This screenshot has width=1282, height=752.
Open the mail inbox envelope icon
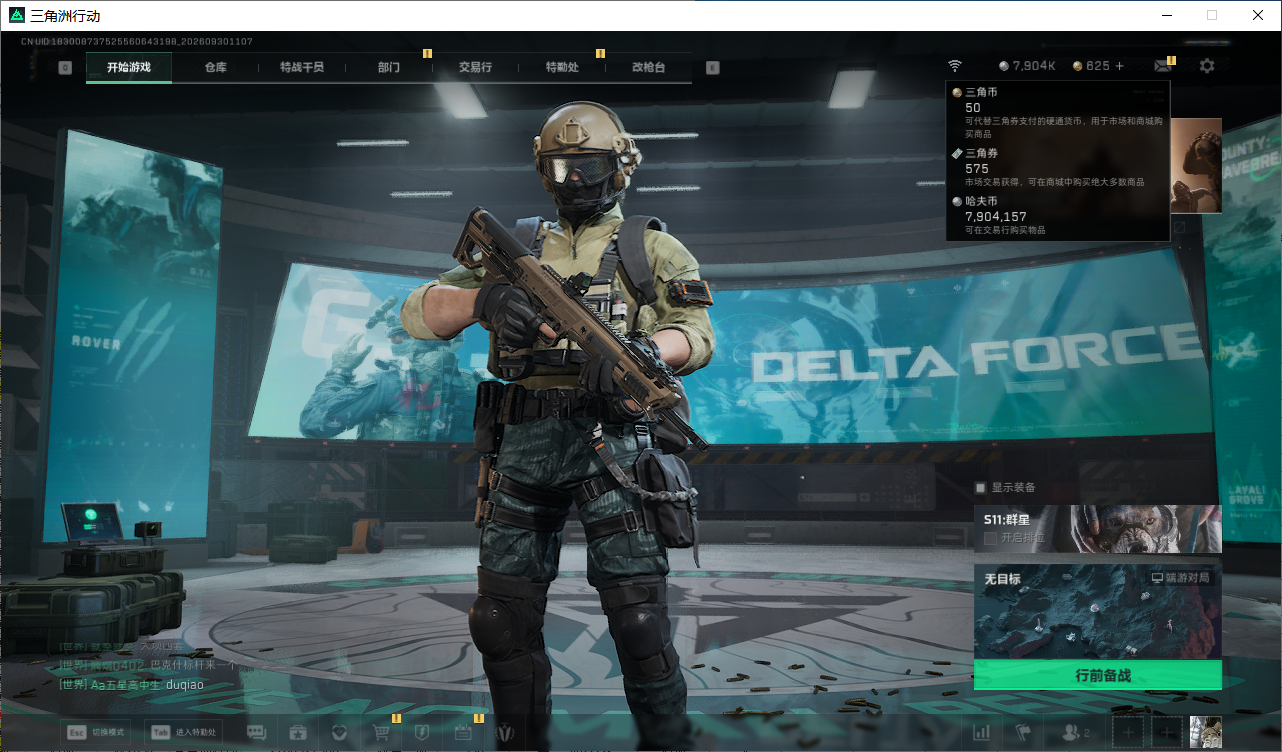(1162, 66)
